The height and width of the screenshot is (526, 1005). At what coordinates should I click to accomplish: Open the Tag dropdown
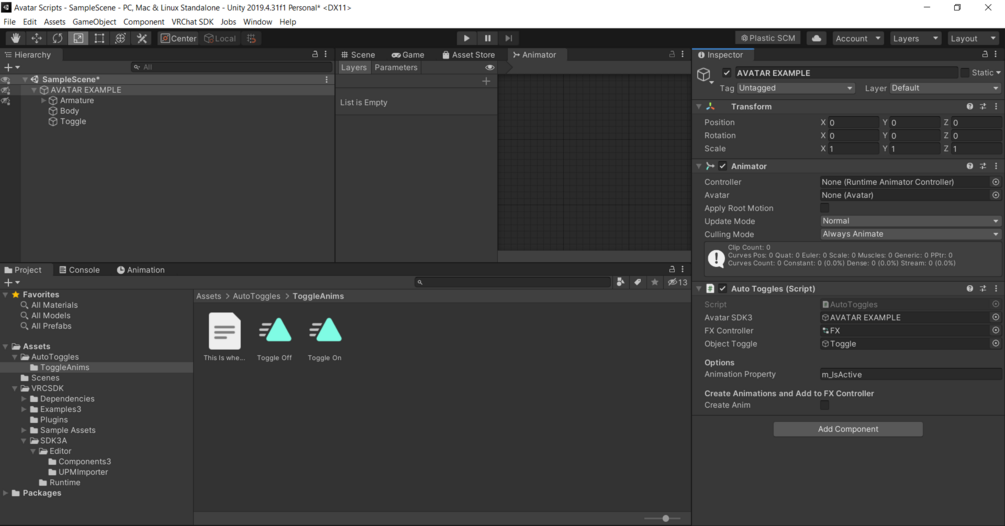[x=795, y=88]
